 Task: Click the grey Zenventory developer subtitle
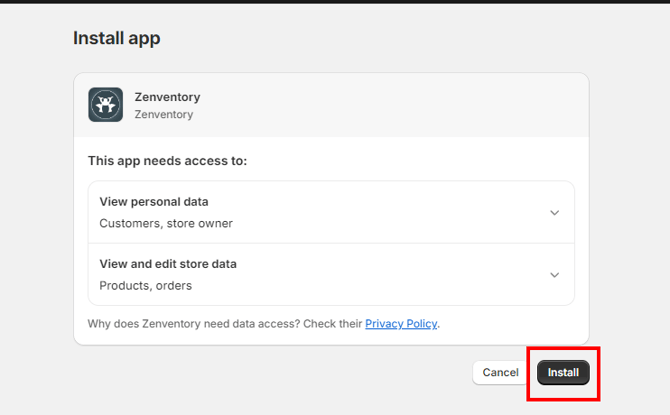[x=163, y=114]
